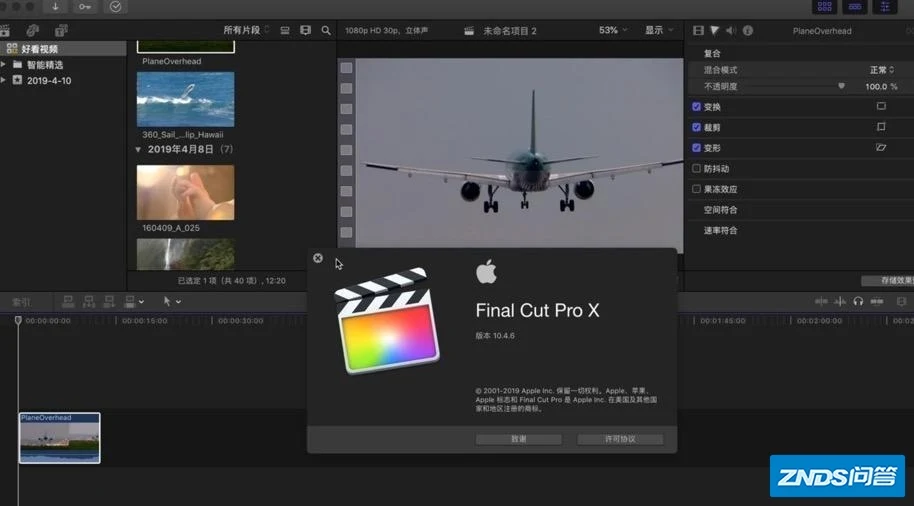Viewport: 914px width, 506px height.
Task: Open the 索引 timeline index
Action: (x=21, y=302)
